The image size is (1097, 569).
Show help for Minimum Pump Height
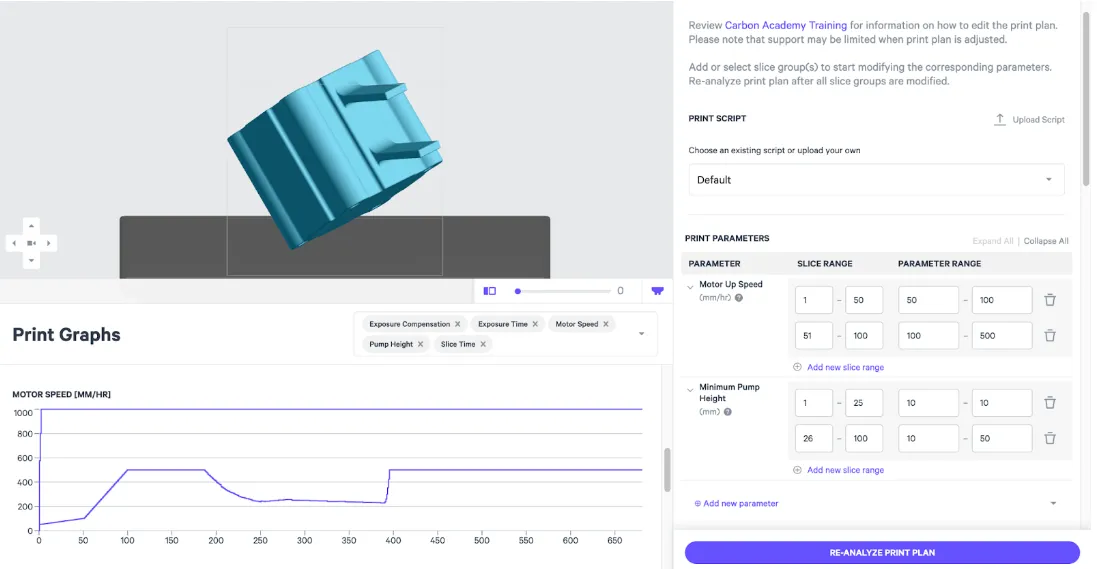click(728, 412)
